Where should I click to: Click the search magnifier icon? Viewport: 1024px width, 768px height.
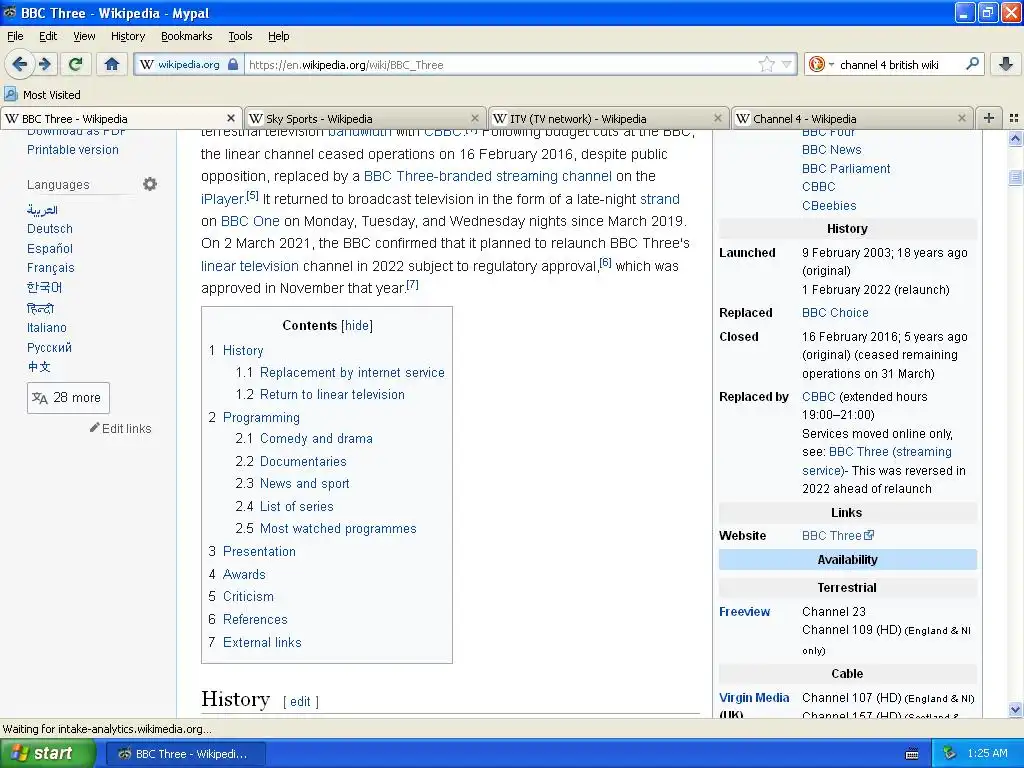[972, 64]
